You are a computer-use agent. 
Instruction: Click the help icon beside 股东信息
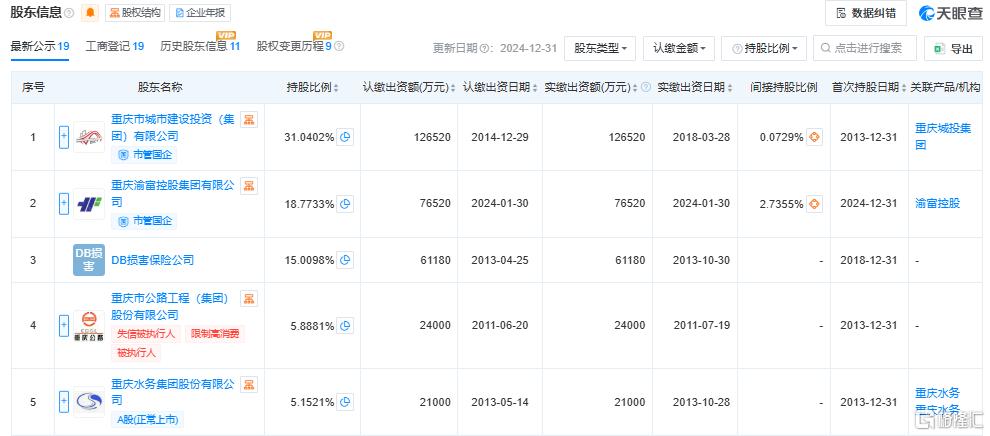point(69,13)
